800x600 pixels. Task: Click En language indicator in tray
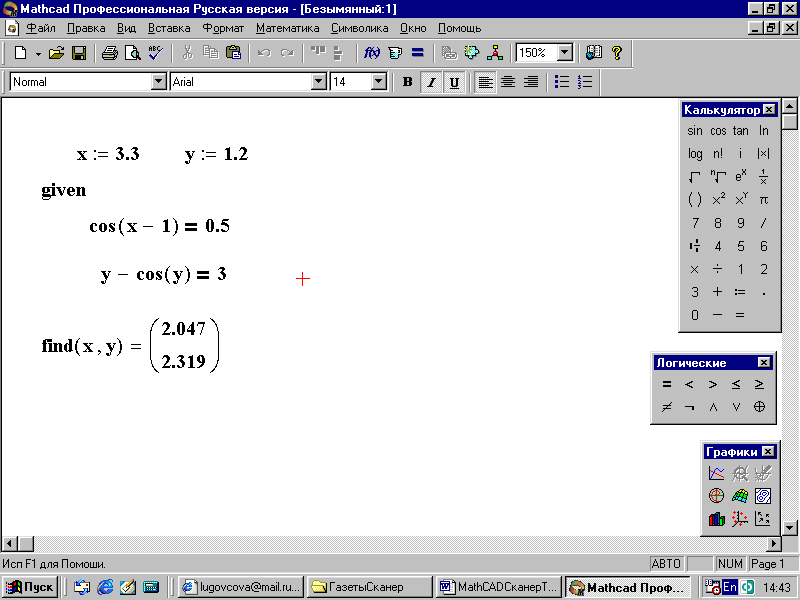730,587
